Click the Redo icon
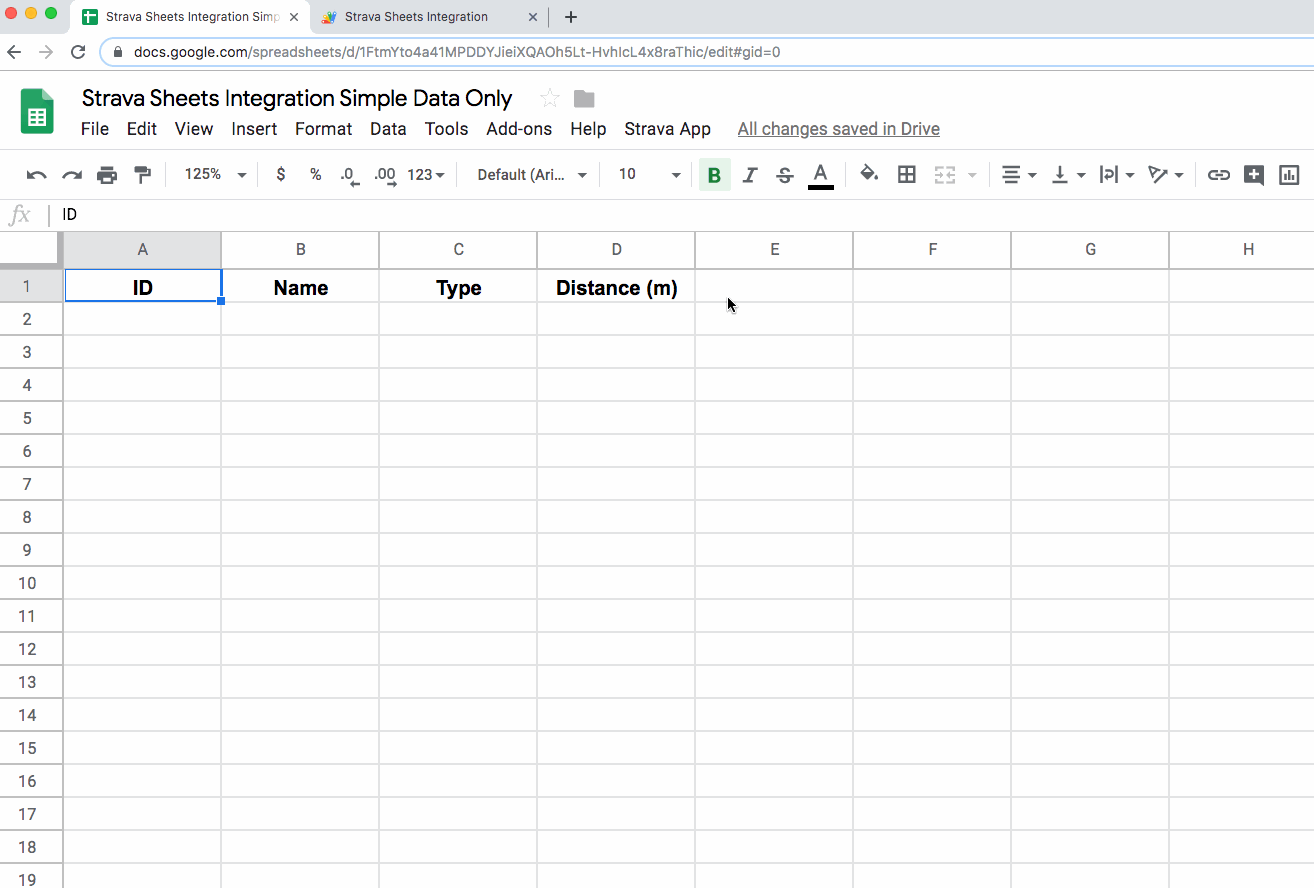 pos(71,174)
